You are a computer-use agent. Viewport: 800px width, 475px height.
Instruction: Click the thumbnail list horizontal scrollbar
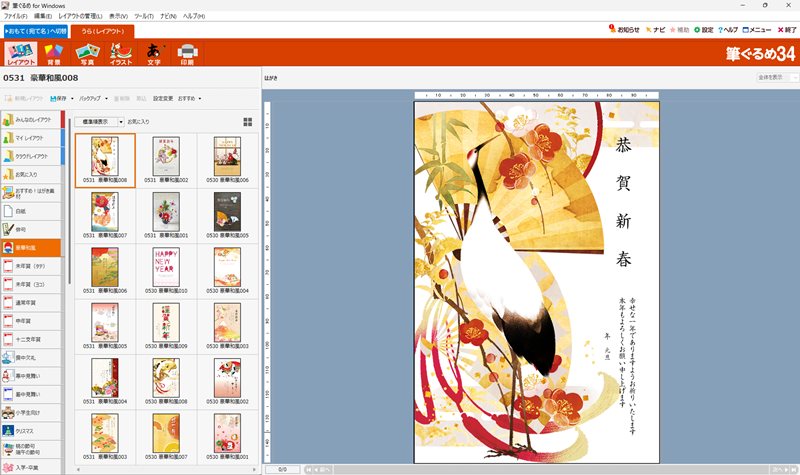166,469
